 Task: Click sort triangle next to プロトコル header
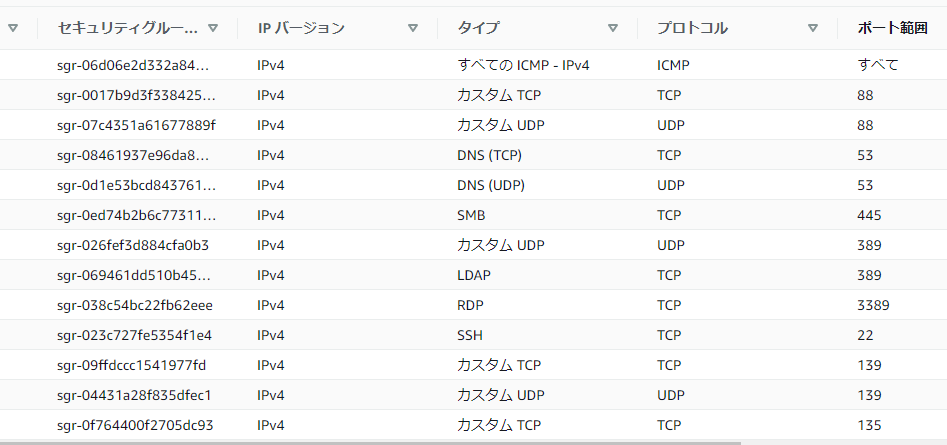click(813, 28)
